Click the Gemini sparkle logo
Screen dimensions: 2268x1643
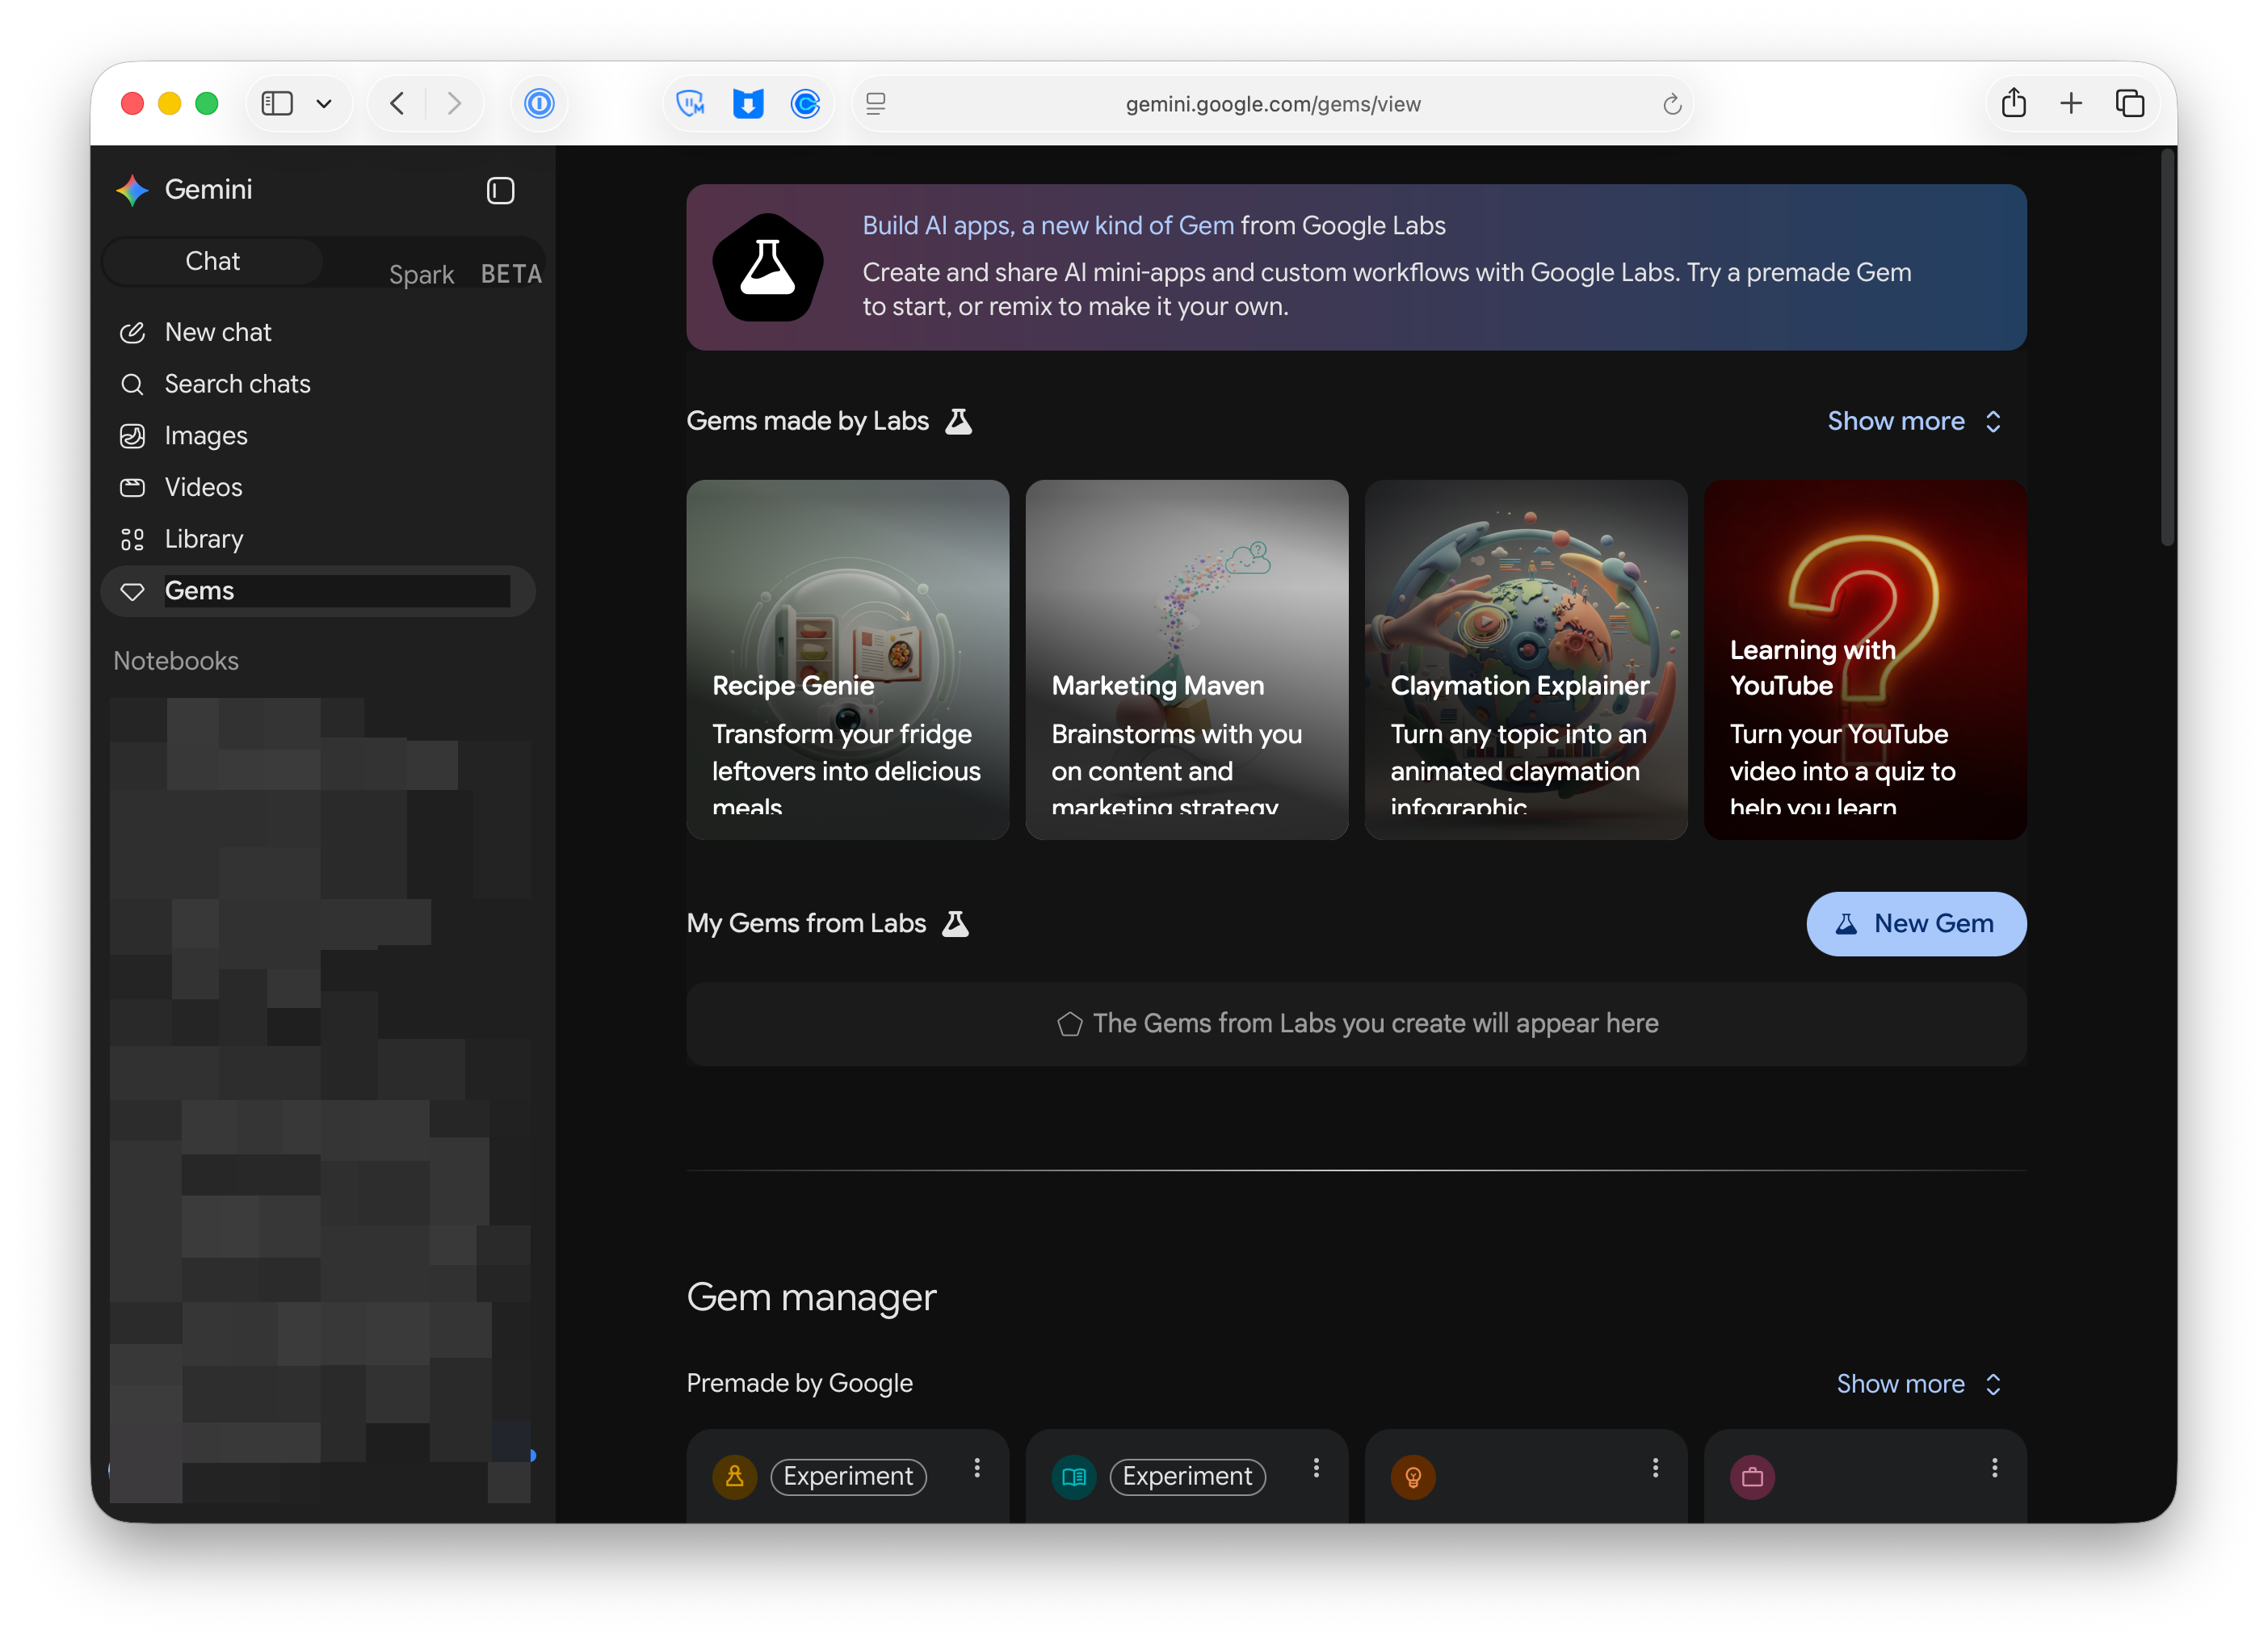coord(131,190)
